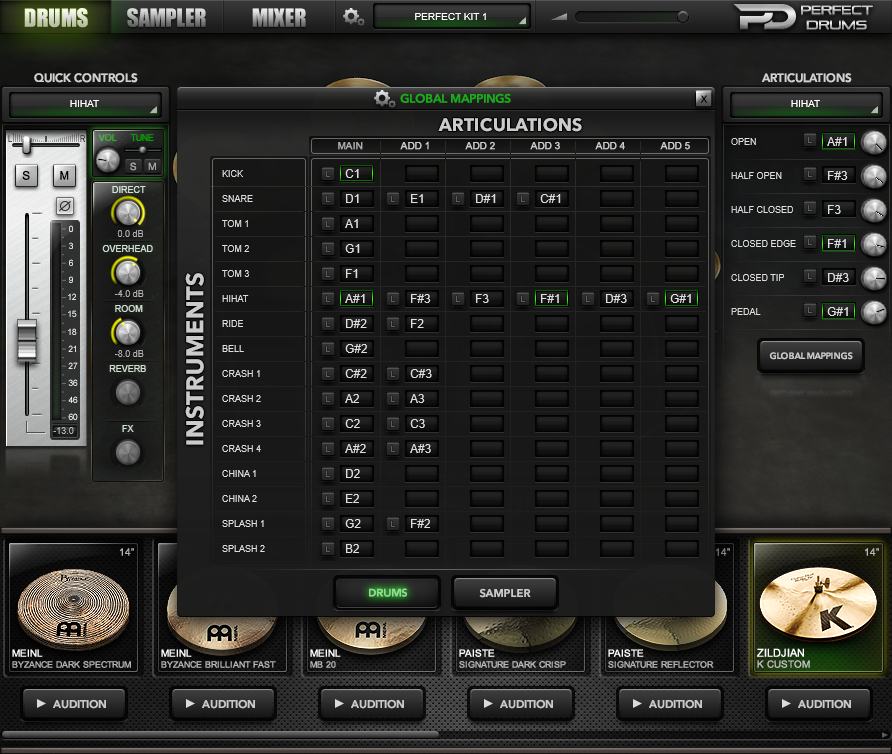This screenshot has width=892, height=754.
Task: Open Articulations HIHAT instrument dropdown
Action: (806, 104)
